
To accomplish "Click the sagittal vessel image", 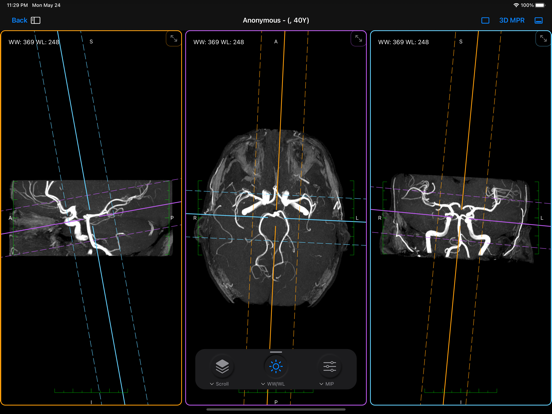I will 91,218.
